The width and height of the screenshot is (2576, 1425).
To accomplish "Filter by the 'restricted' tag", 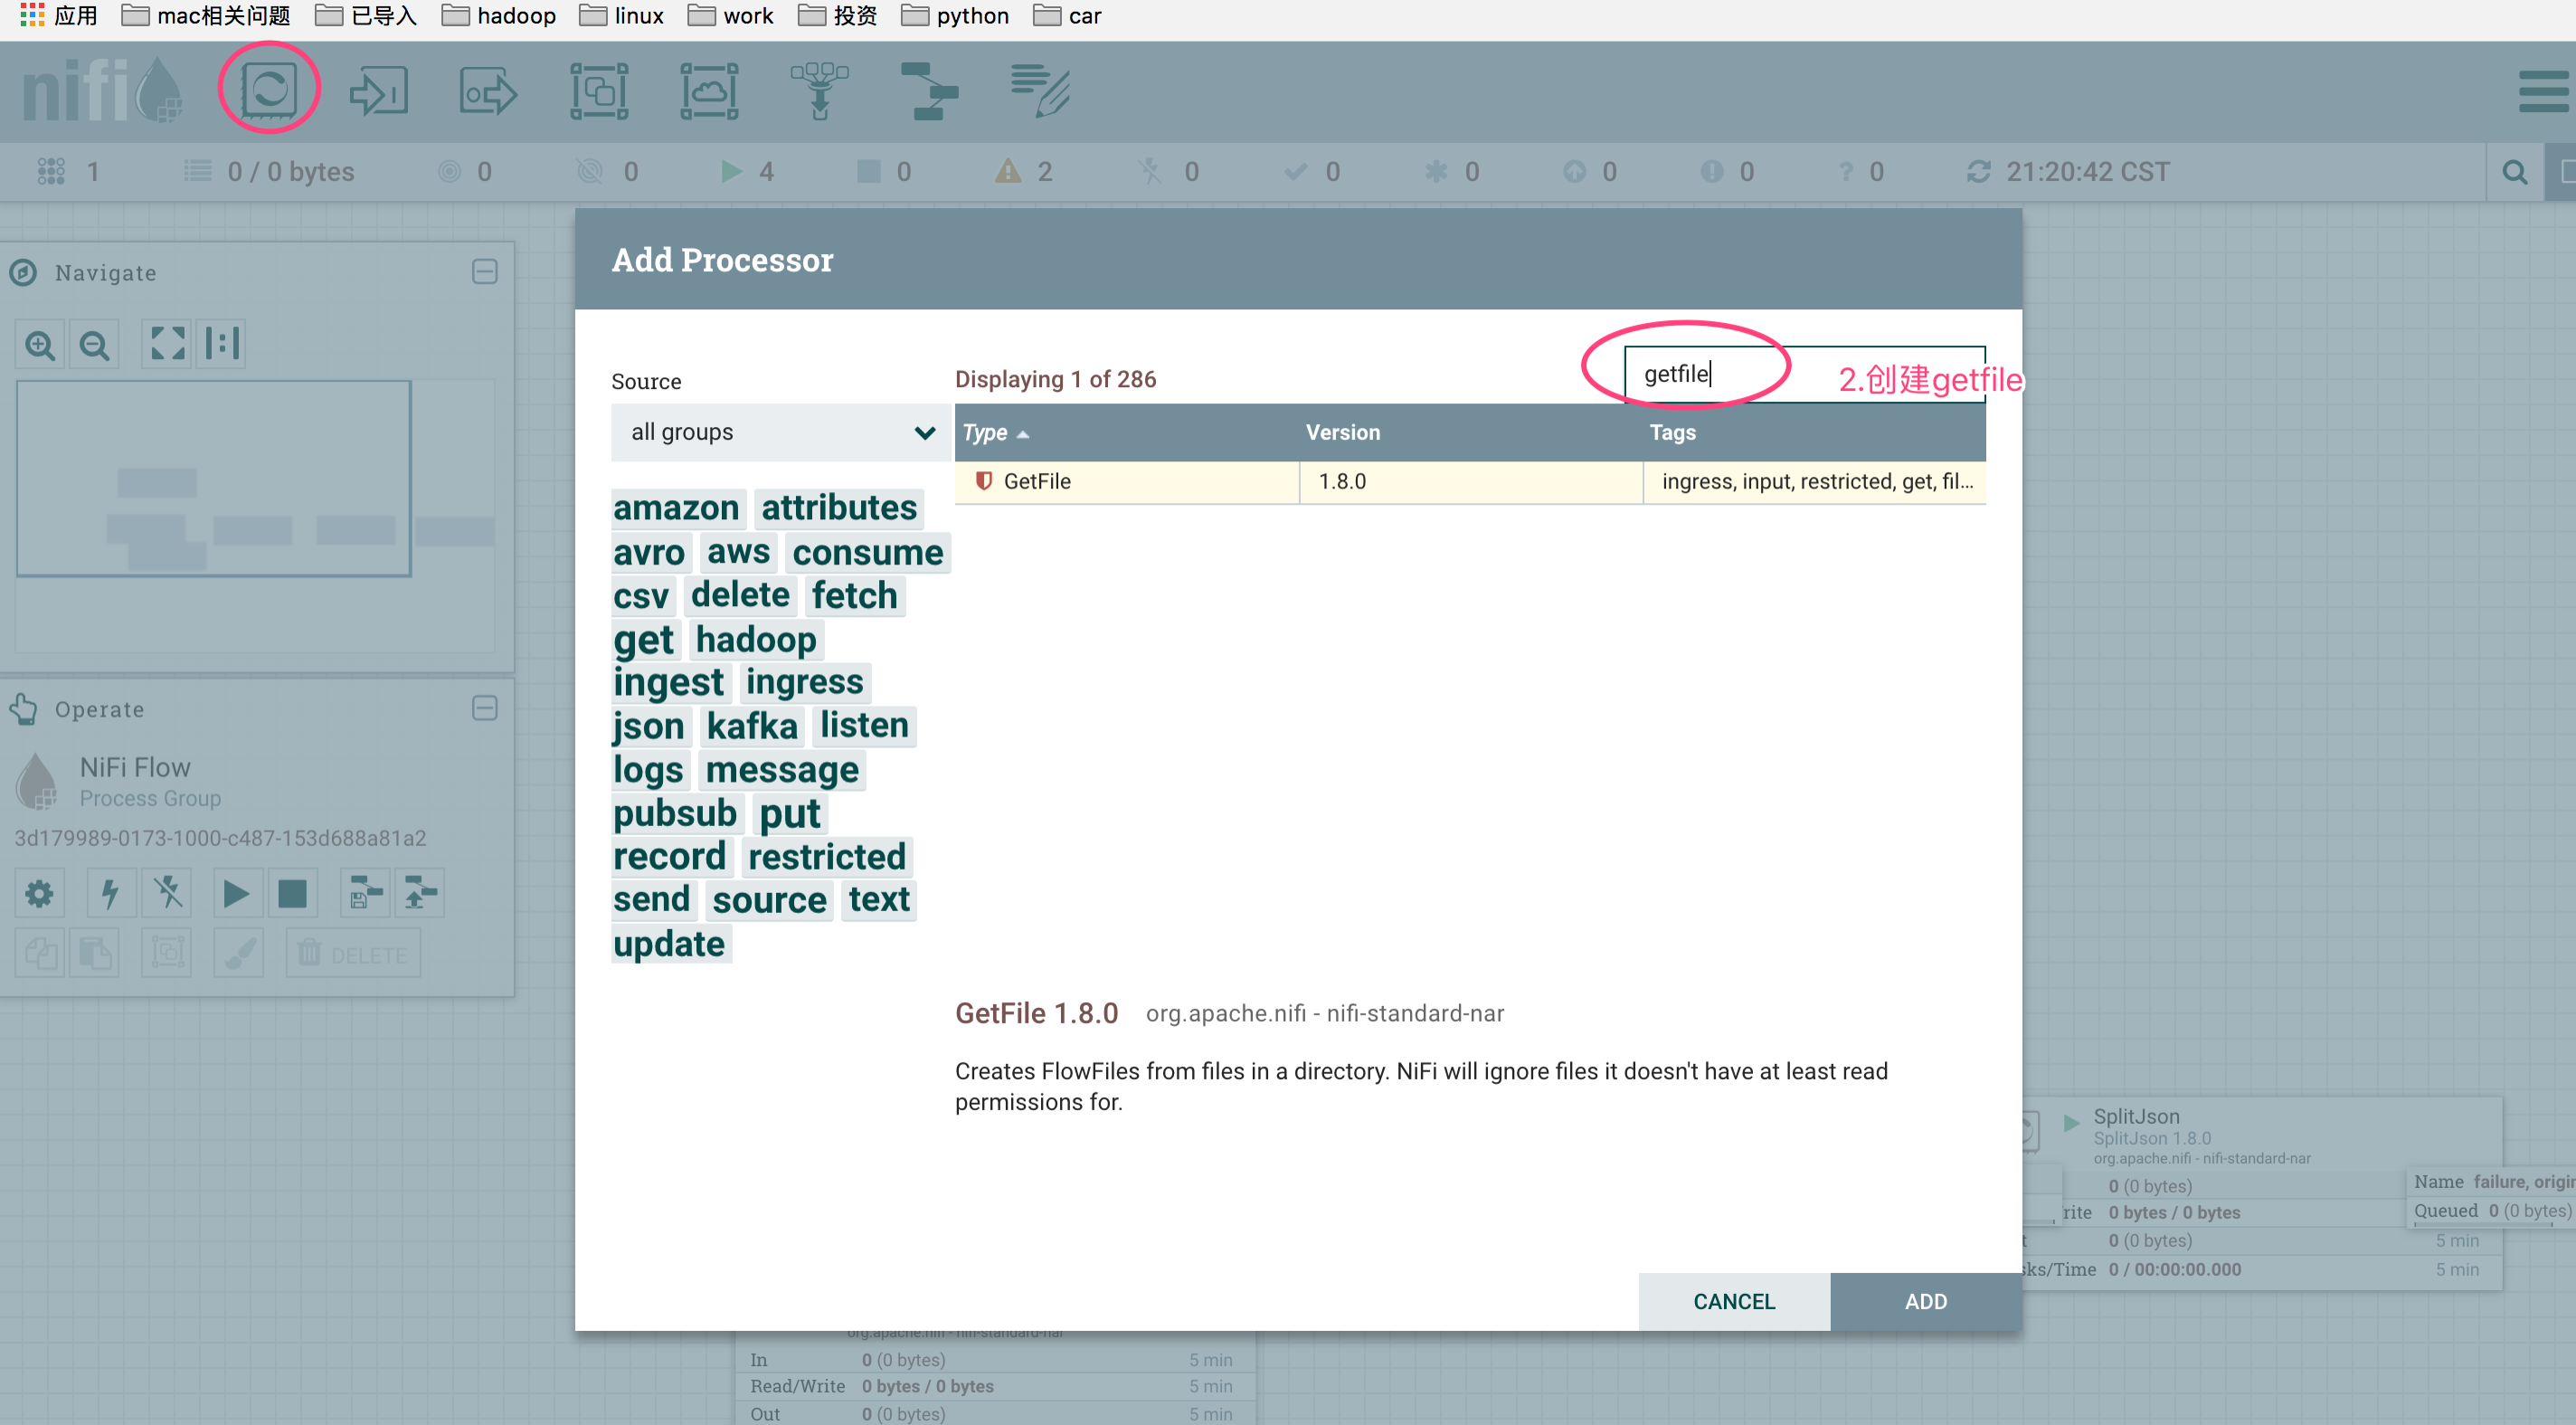I will [826, 857].
